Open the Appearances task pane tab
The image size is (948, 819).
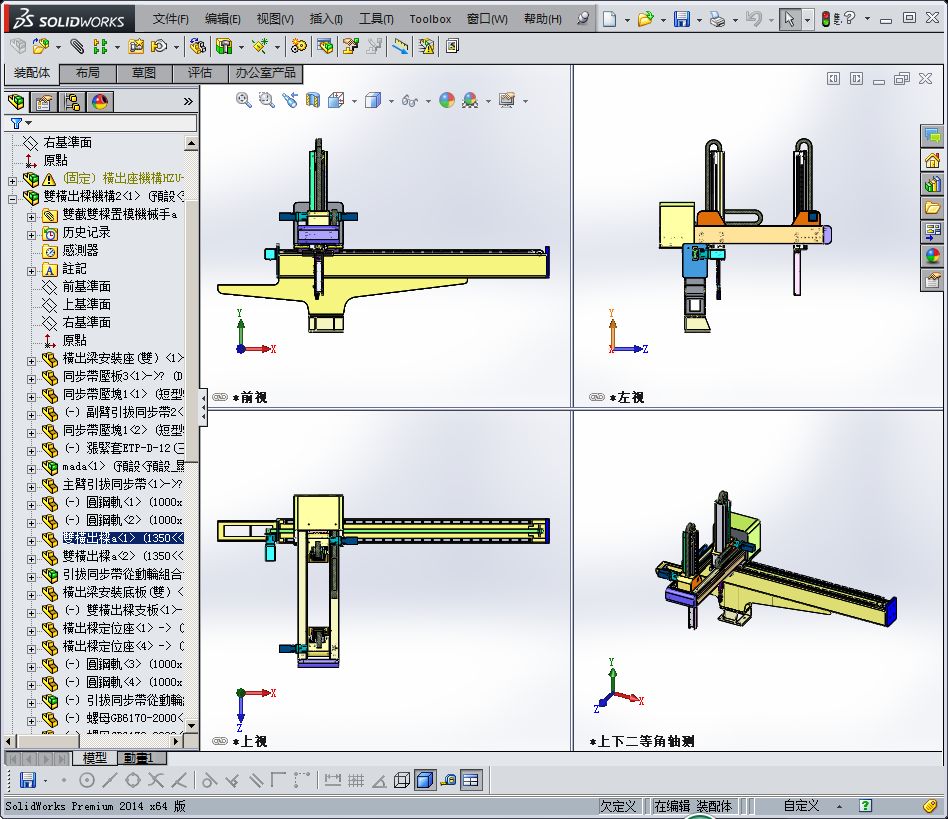[932, 256]
